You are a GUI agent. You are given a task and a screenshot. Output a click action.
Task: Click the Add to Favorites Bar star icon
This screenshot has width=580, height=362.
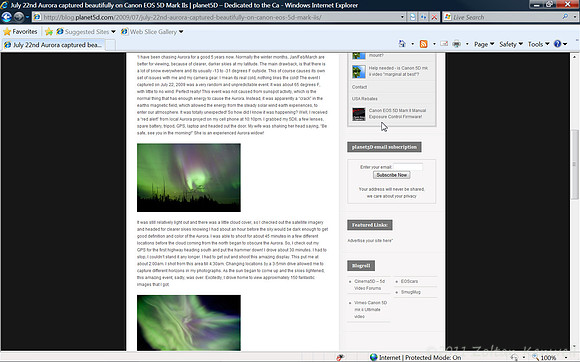tap(49, 32)
